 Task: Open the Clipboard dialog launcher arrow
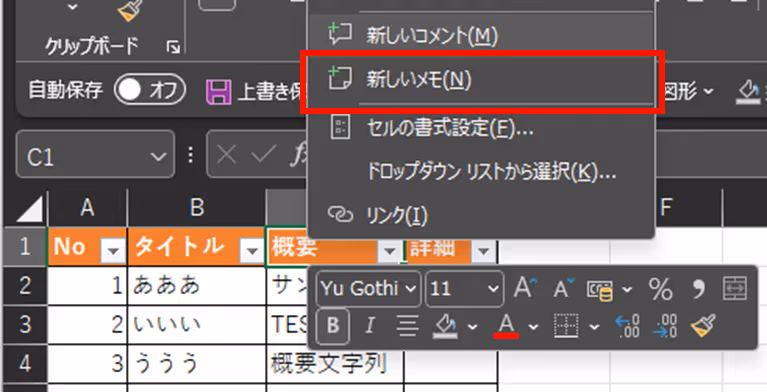[x=173, y=47]
